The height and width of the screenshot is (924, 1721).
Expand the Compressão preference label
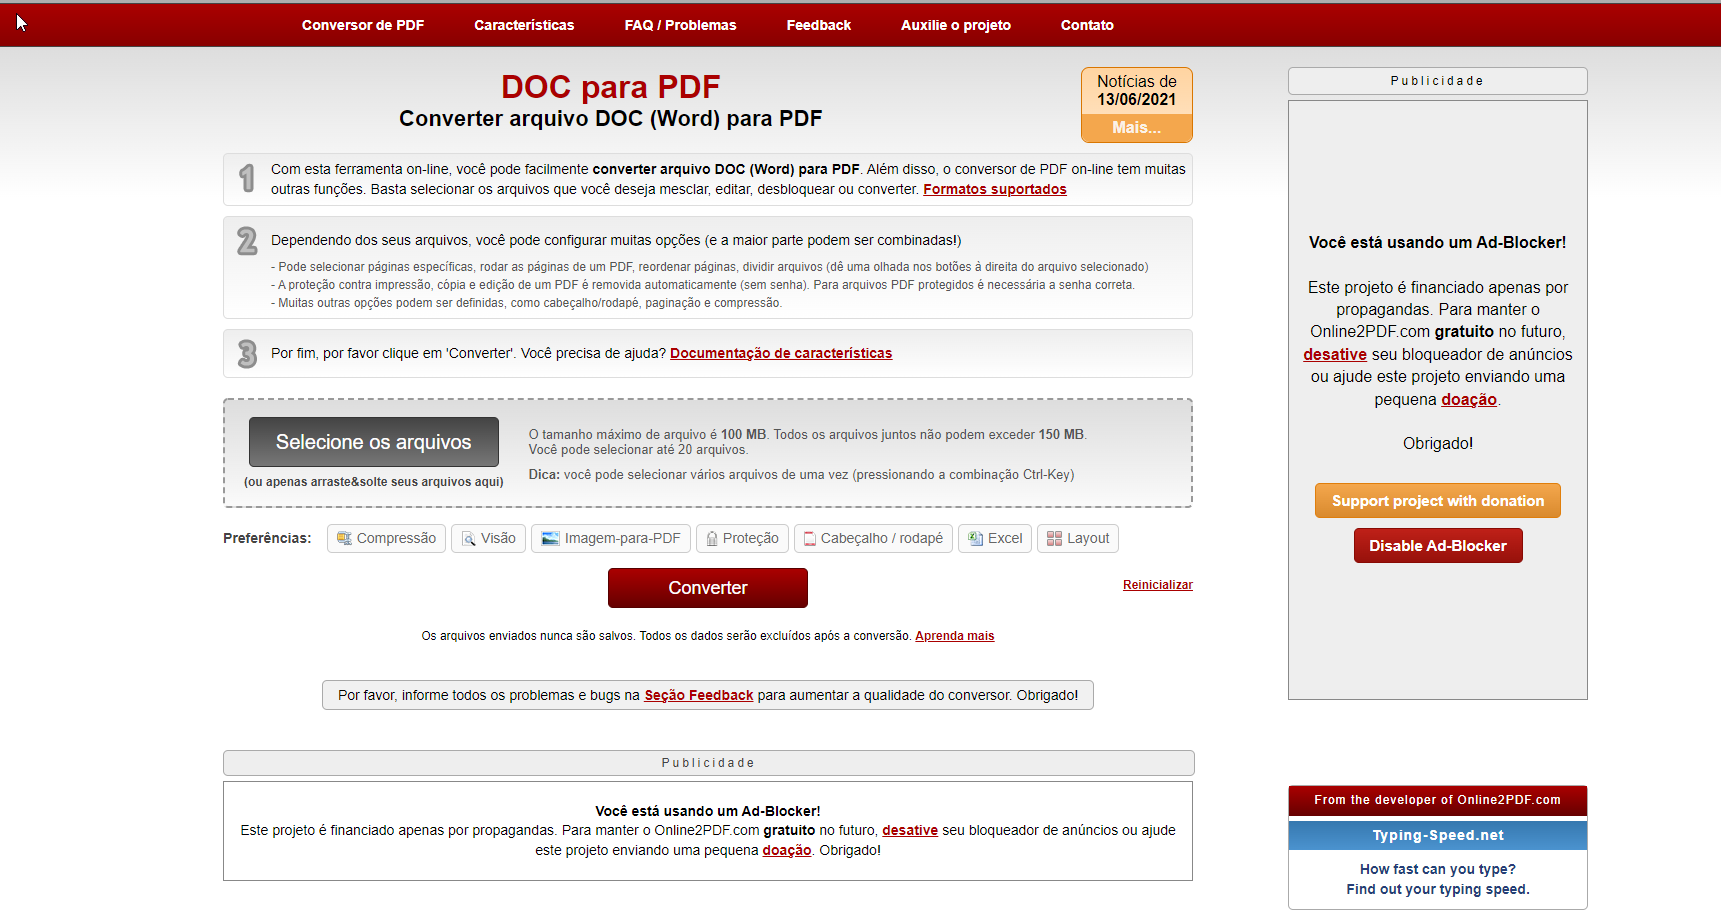[x=396, y=538]
